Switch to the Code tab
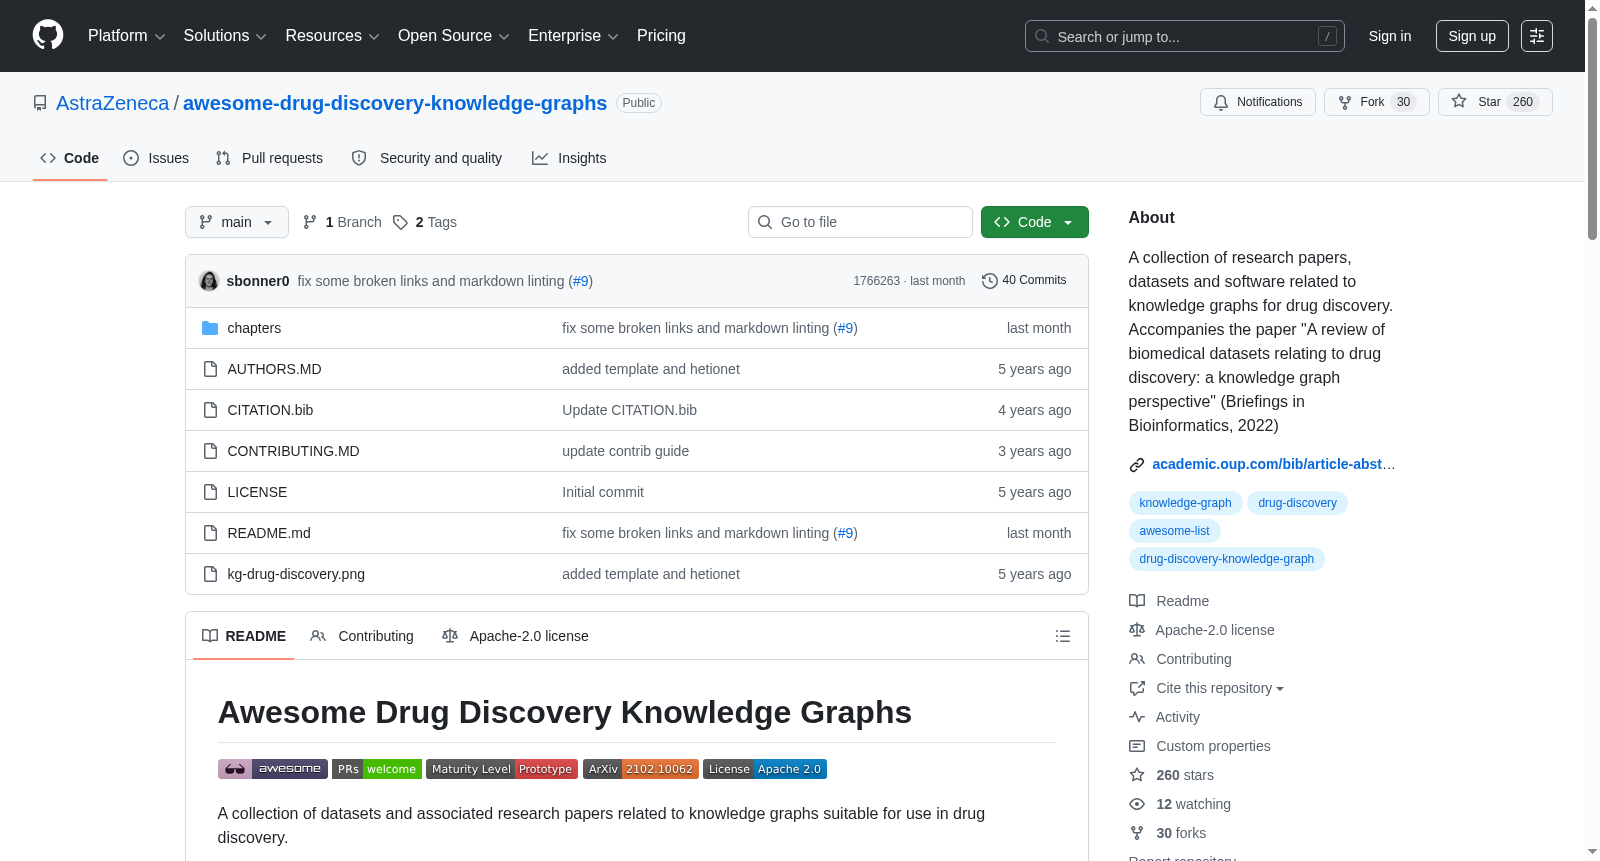1600x861 pixels. point(70,158)
